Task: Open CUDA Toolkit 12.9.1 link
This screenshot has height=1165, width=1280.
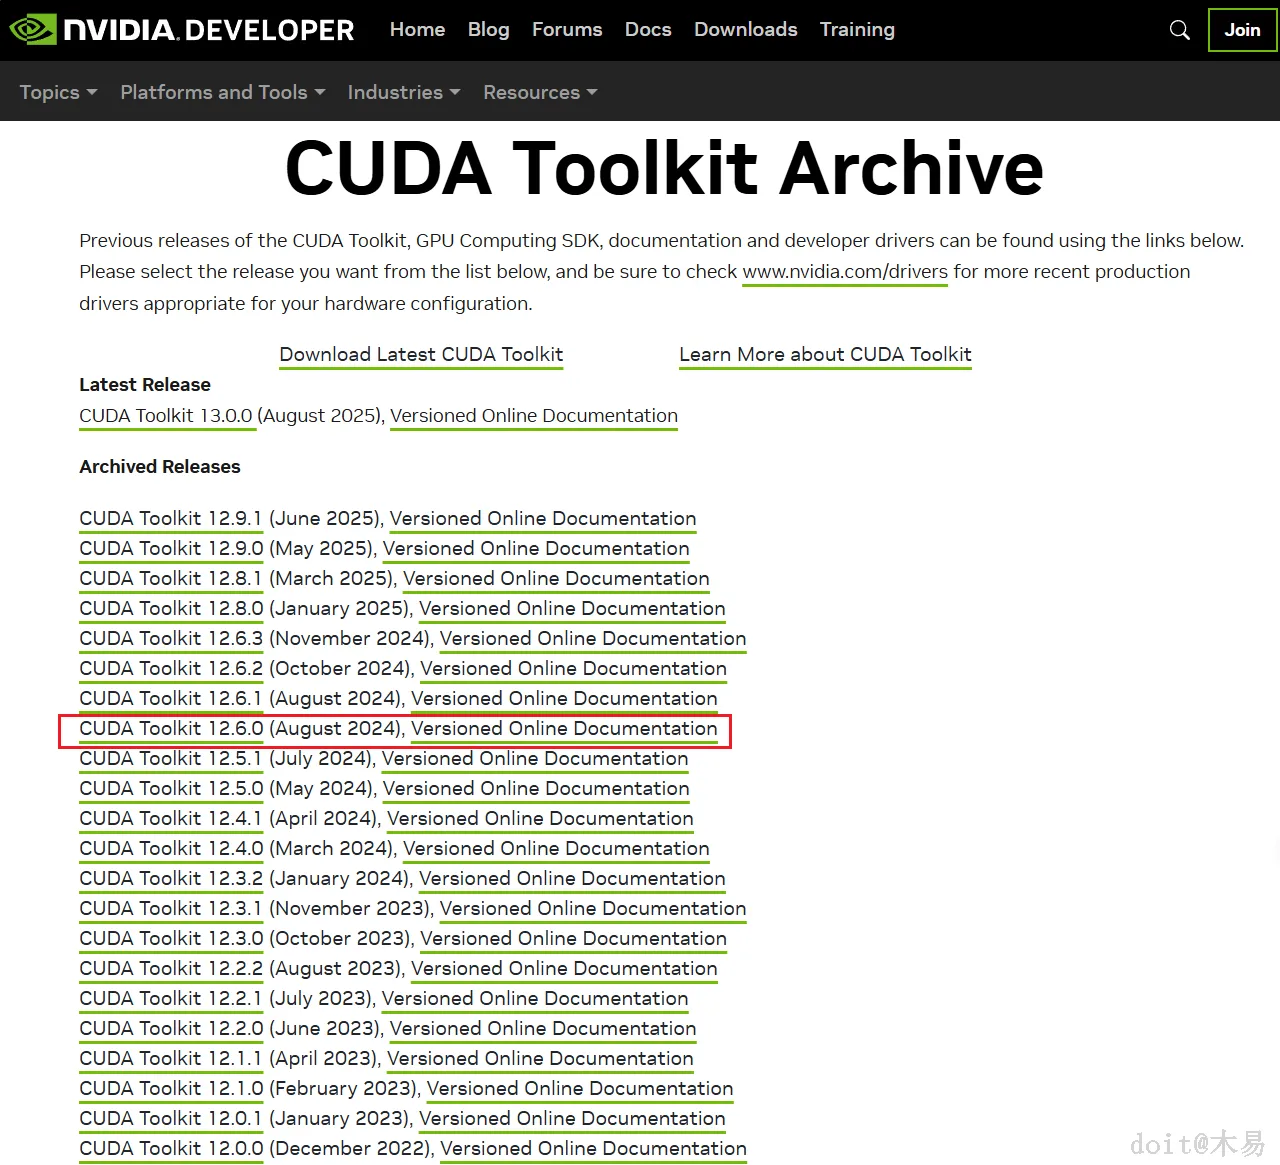Action: click(x=171, y=519)
